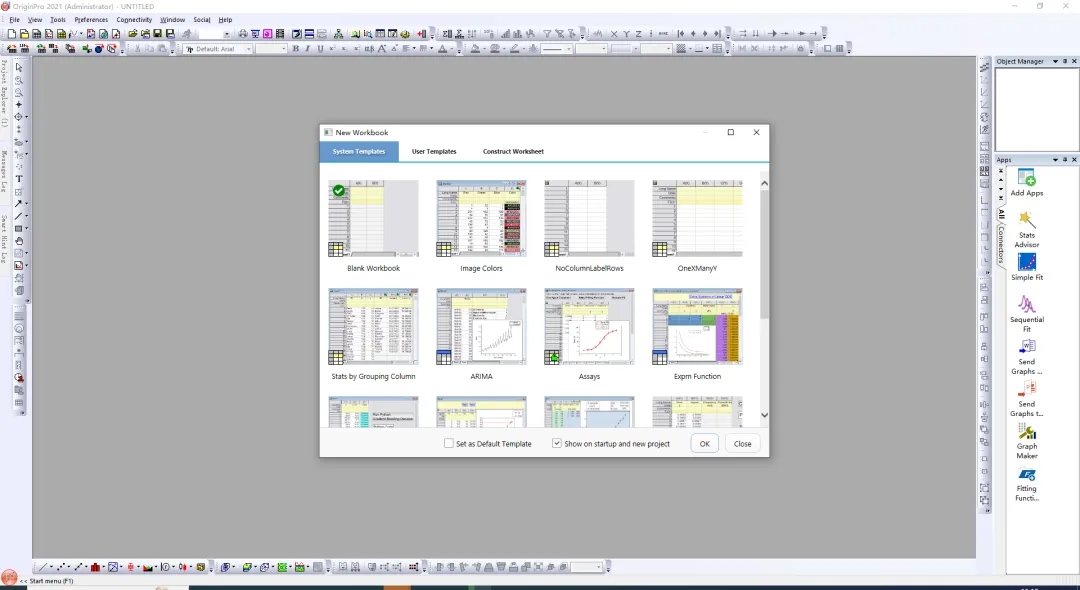Open the View menu
Screen dimensions: 1080x590
(x=34, y=19)
